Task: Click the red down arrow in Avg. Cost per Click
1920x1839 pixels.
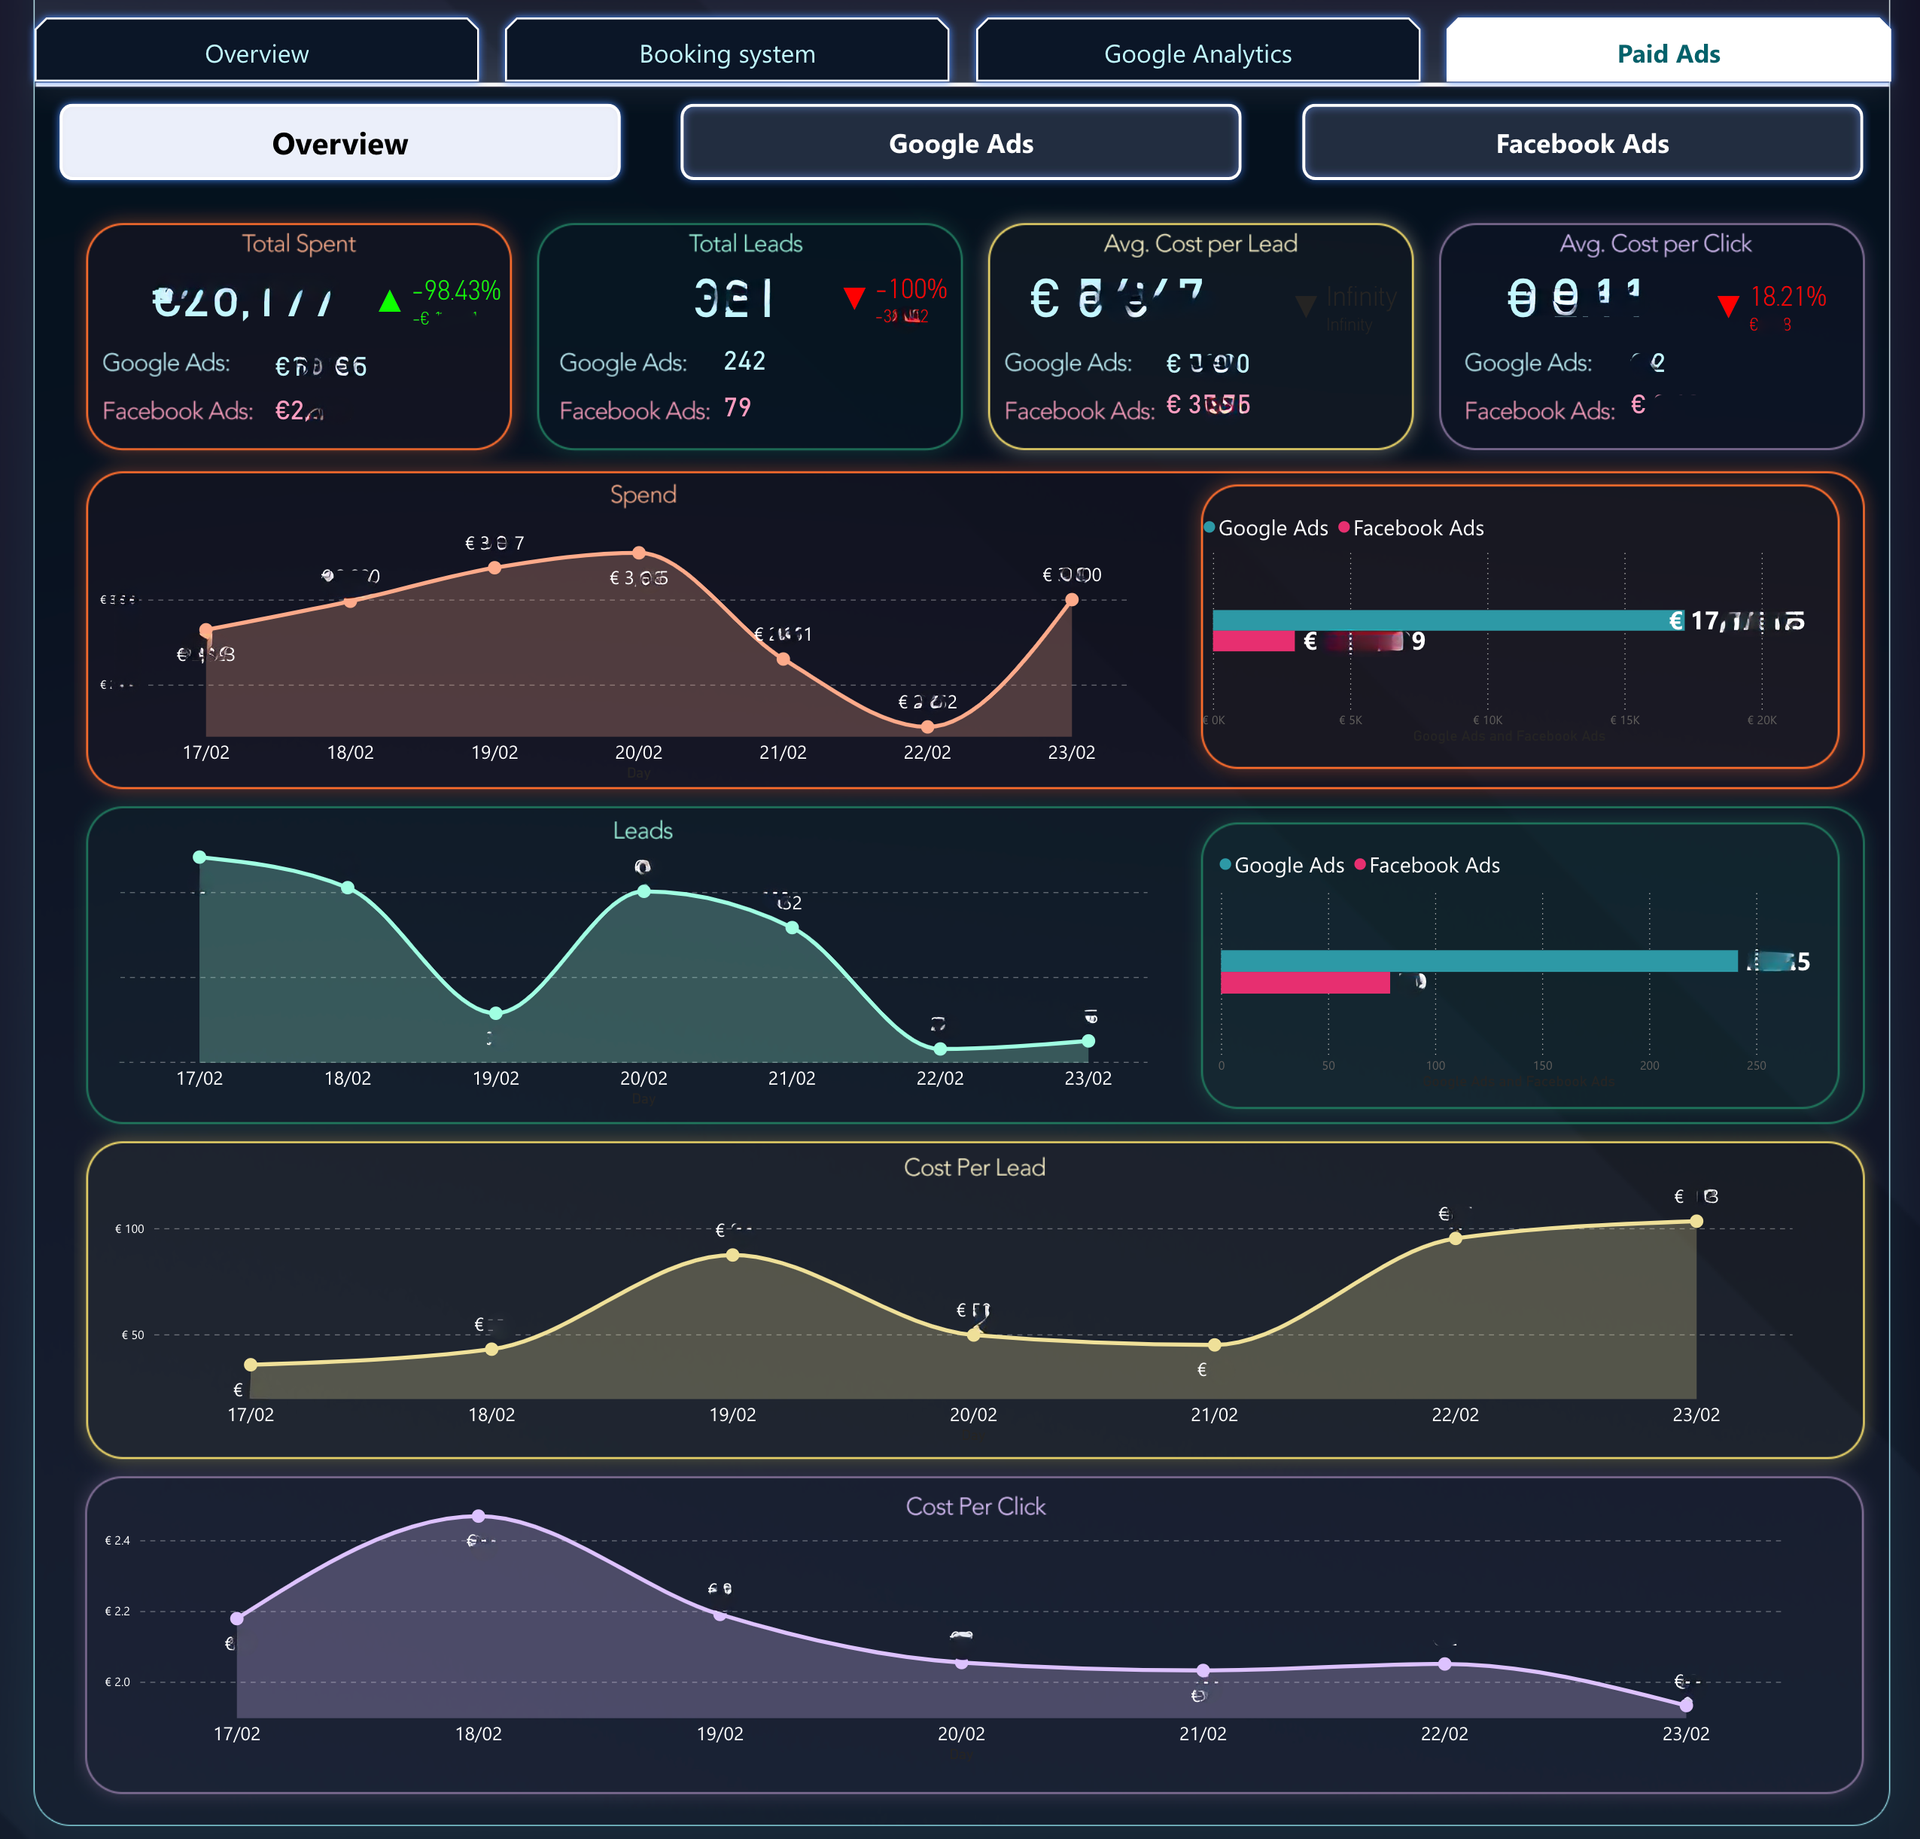Action: click(x=1728, y=306)
